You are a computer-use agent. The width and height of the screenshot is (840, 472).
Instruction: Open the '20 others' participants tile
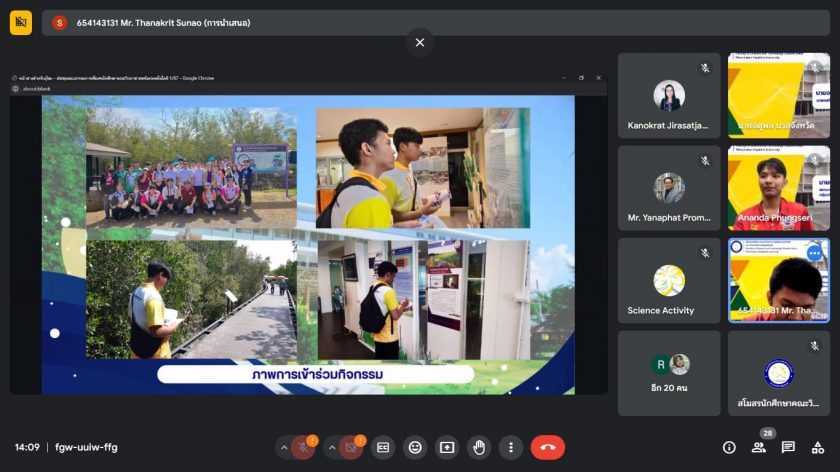coord(668,373)
